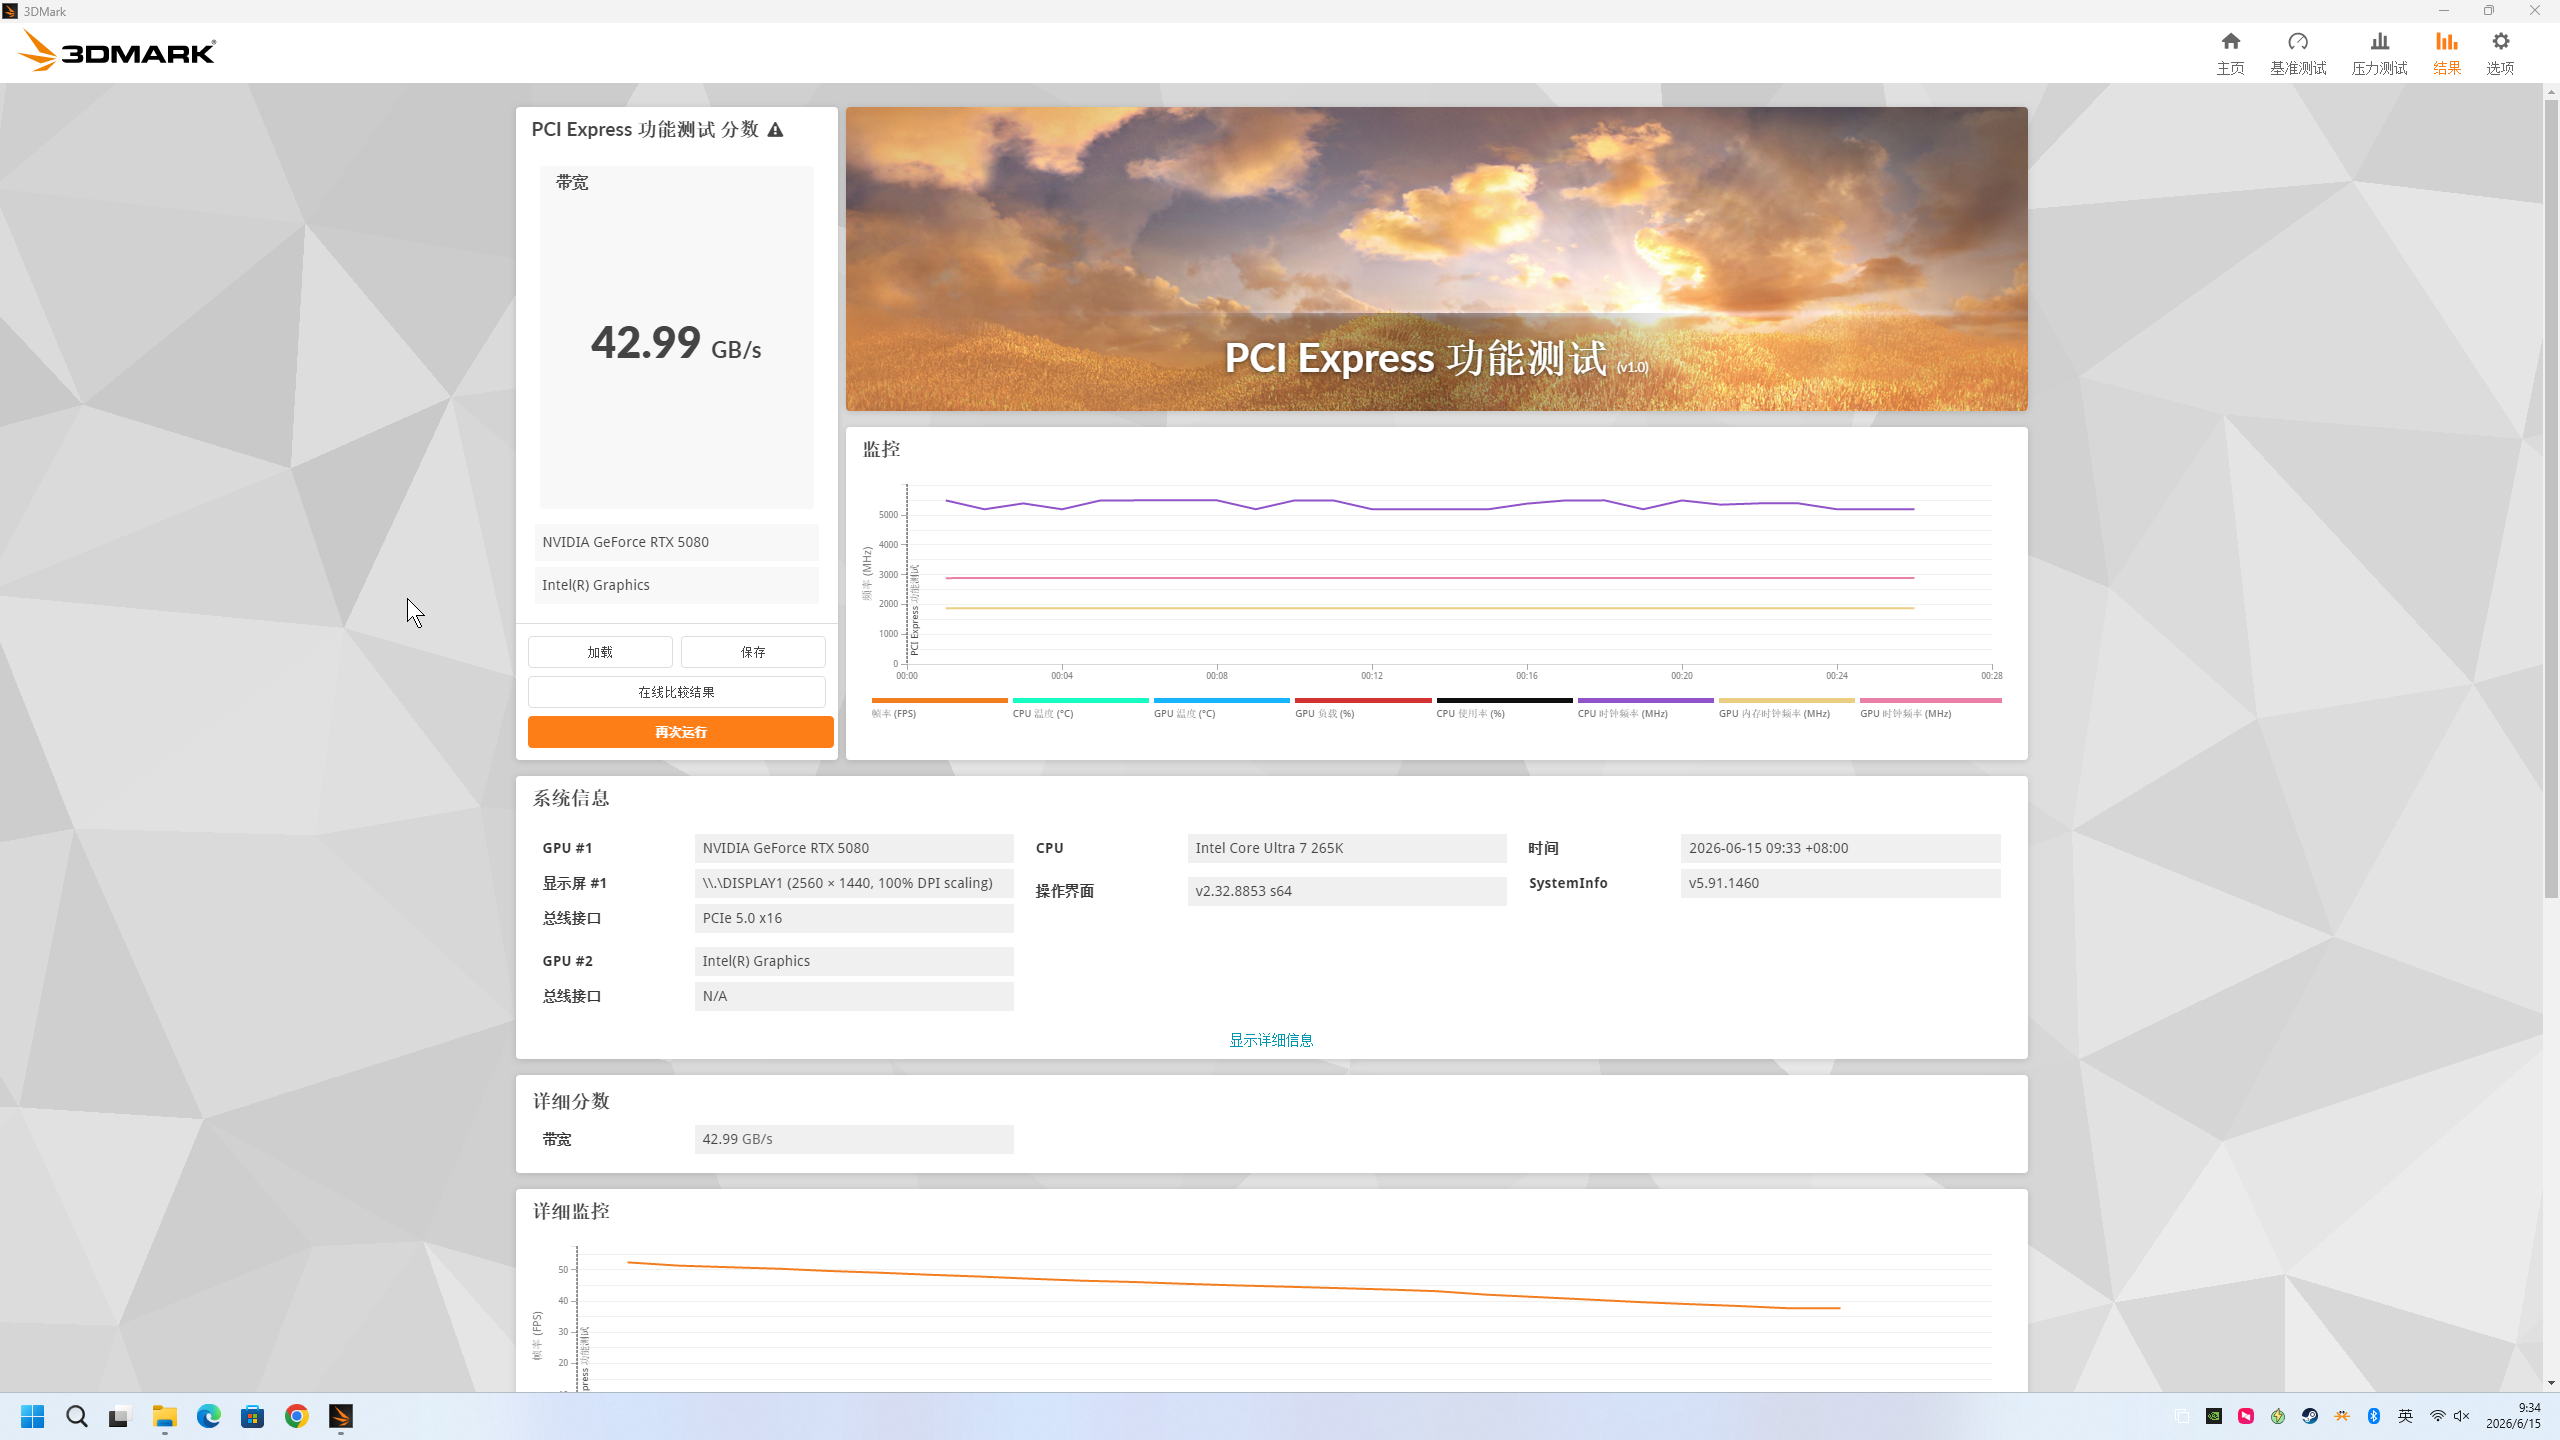Viewport: 2560px width, 1440px height.
Task: Open the 压力测试 stress tests section
Action: point(2379,53)
